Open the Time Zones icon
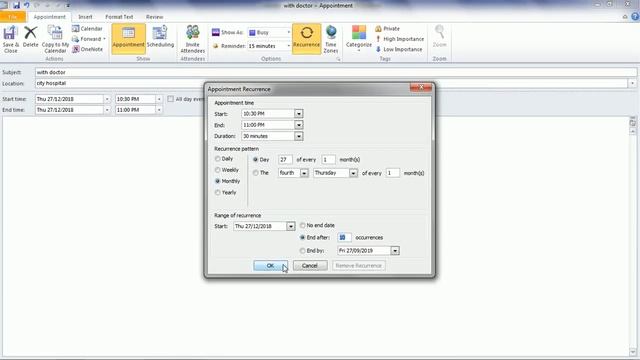Screen dimensions: 640x360 coord(331,39)
